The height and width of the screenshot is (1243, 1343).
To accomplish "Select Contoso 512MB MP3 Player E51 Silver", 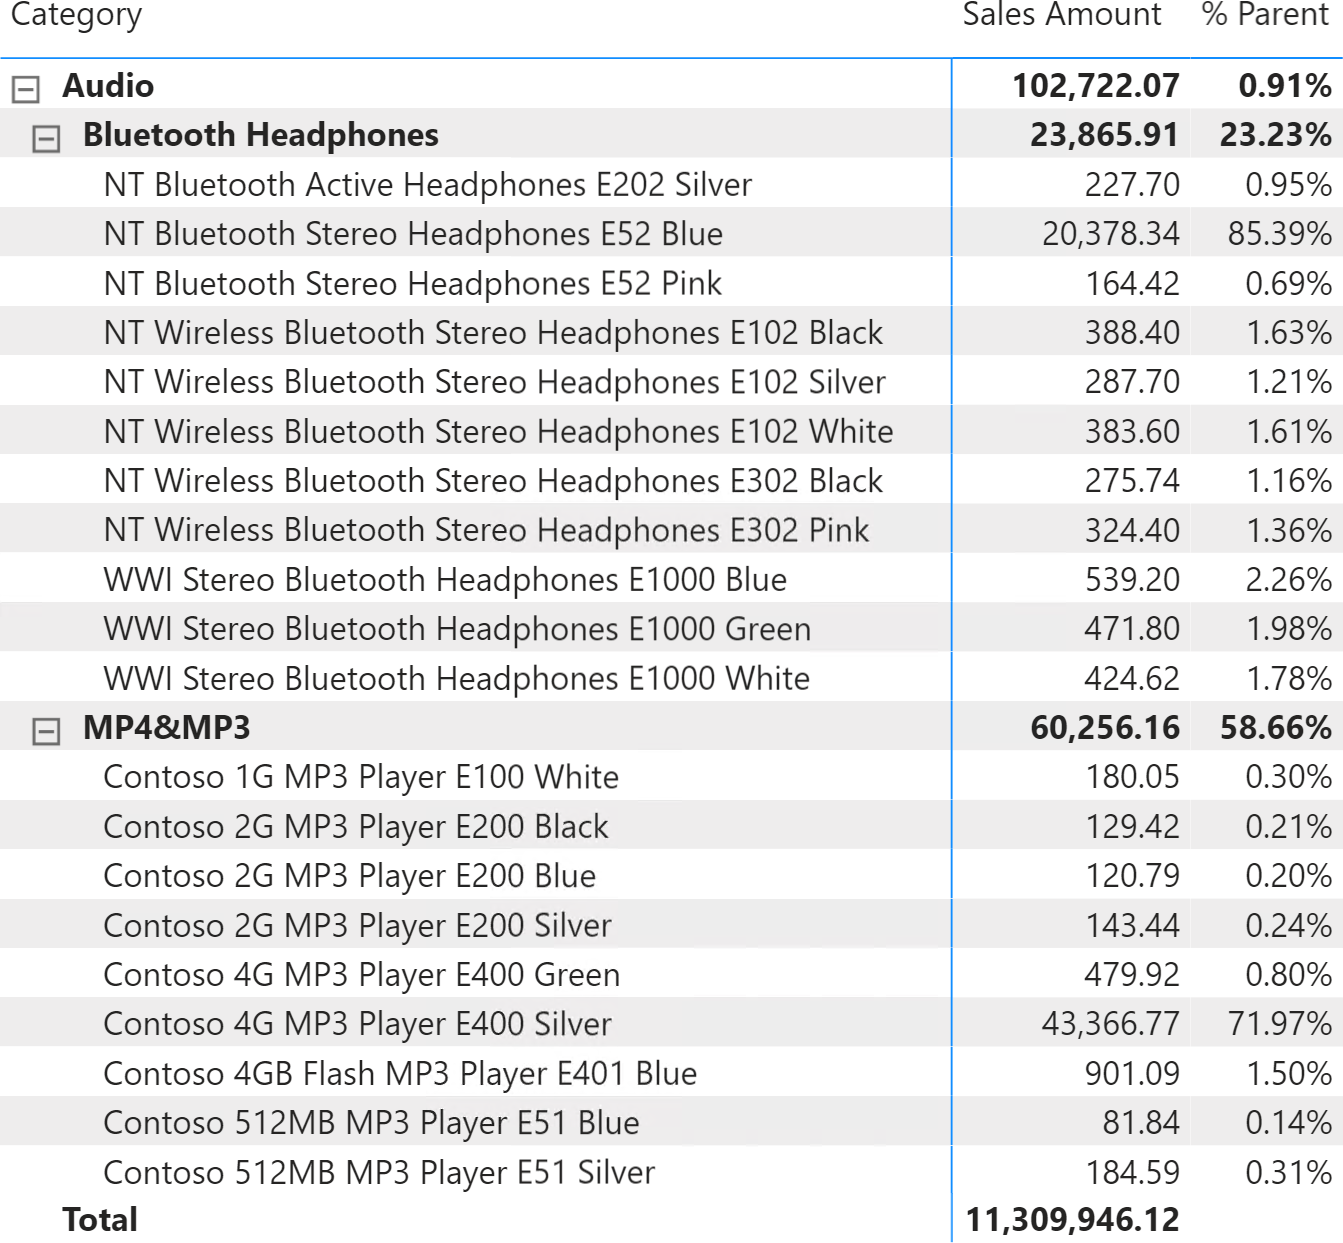I will [x=380, y=1173].
